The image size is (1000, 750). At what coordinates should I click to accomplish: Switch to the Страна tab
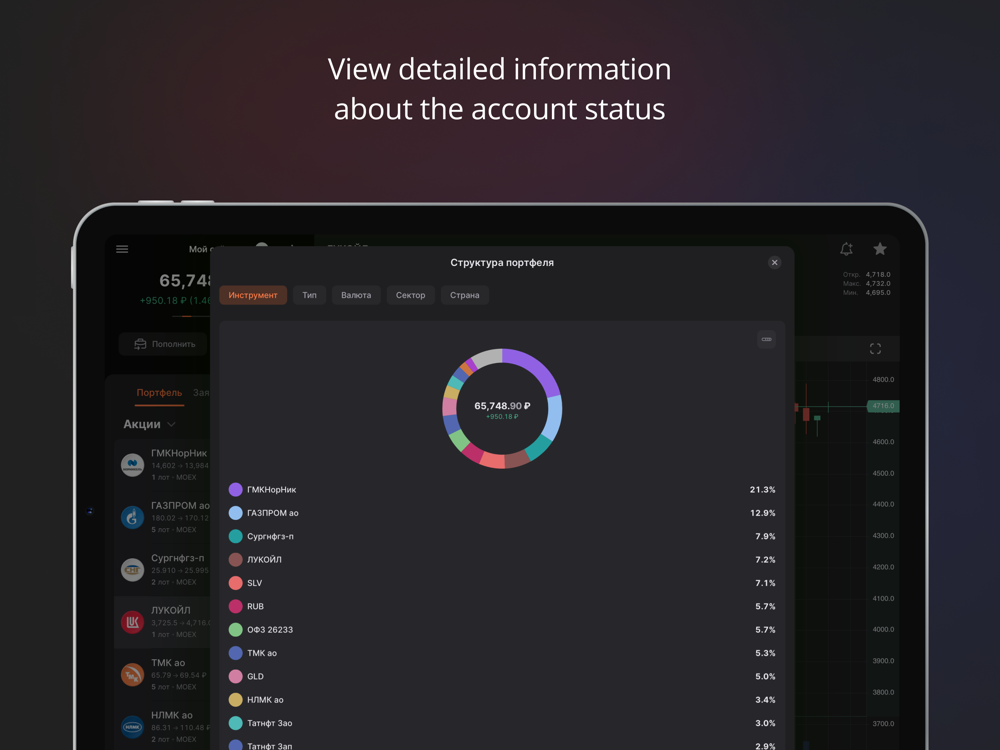pos(464,295)
